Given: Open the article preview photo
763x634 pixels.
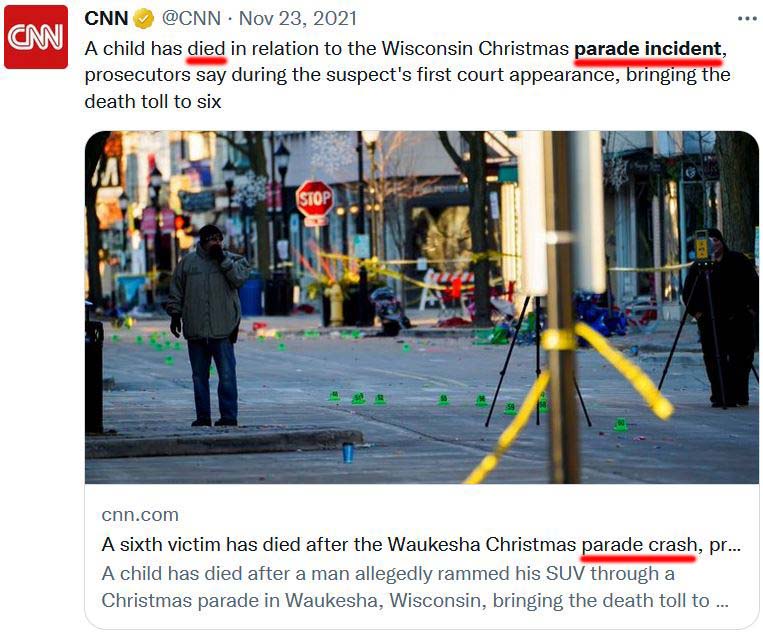Looking at the screenshot, I should 421,307.
